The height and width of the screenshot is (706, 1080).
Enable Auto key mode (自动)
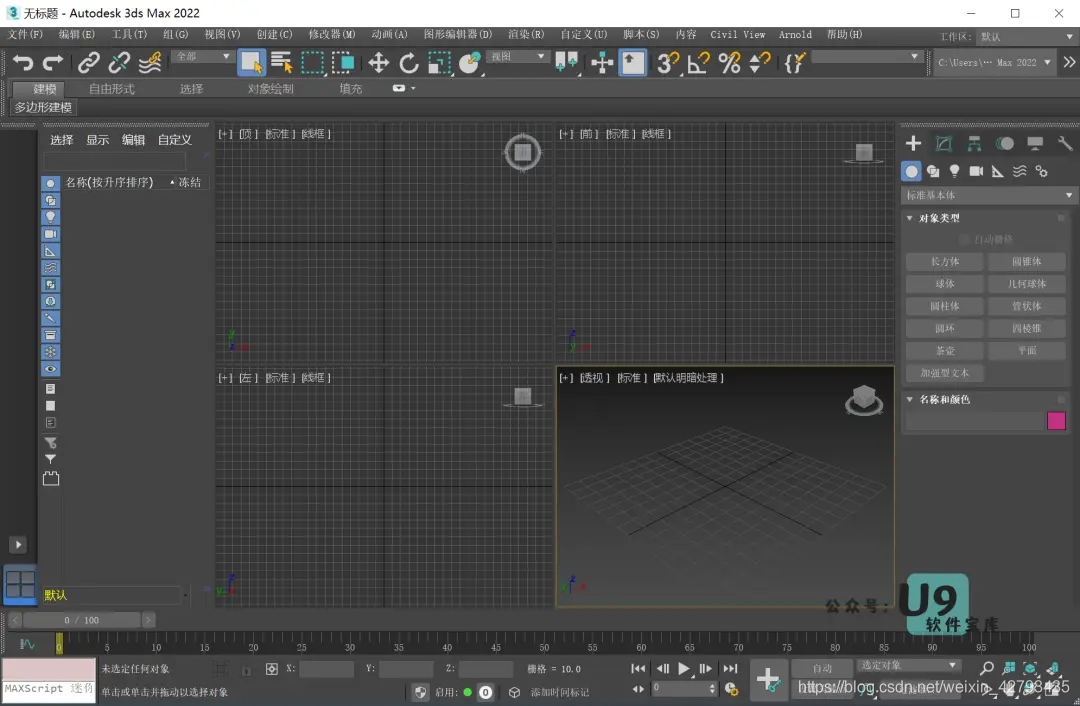822,668
